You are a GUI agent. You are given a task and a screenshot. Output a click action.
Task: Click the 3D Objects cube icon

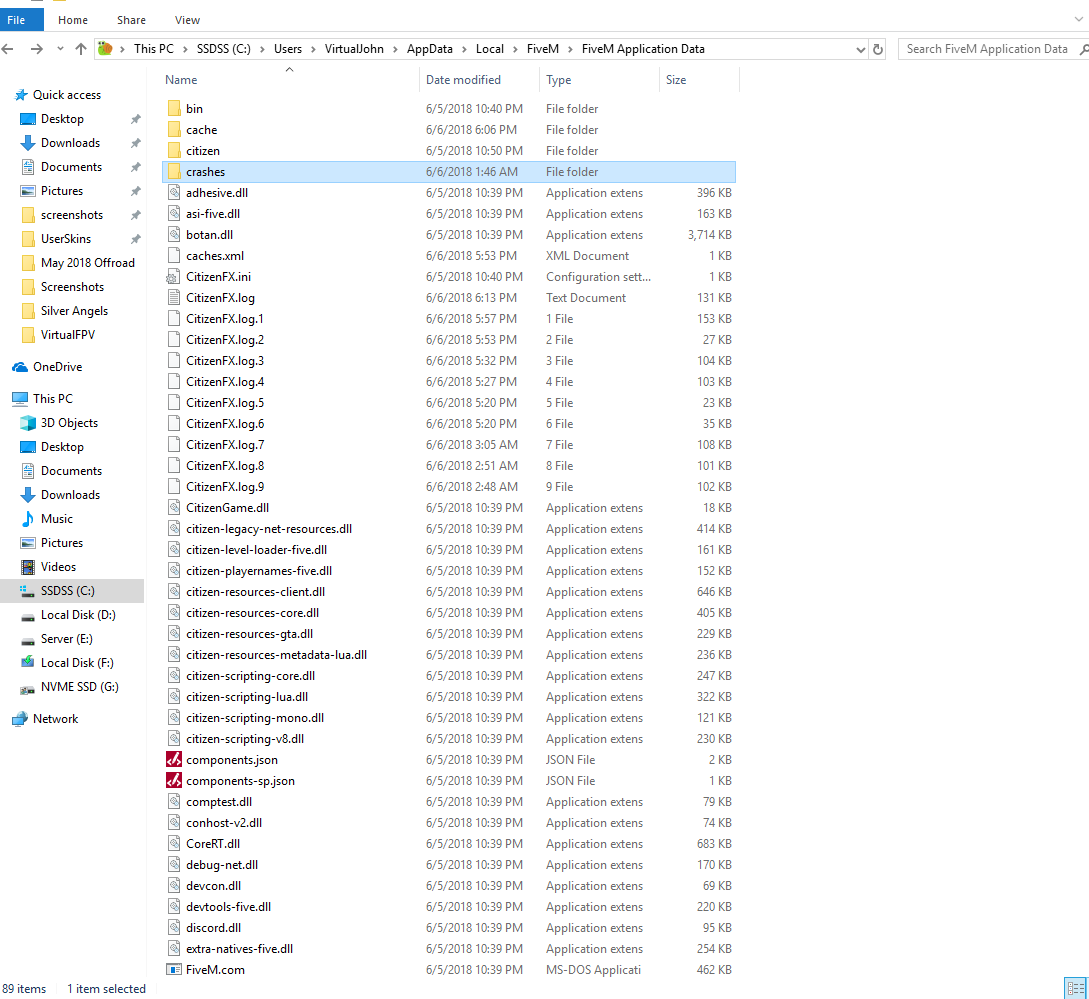coord(28,422)
